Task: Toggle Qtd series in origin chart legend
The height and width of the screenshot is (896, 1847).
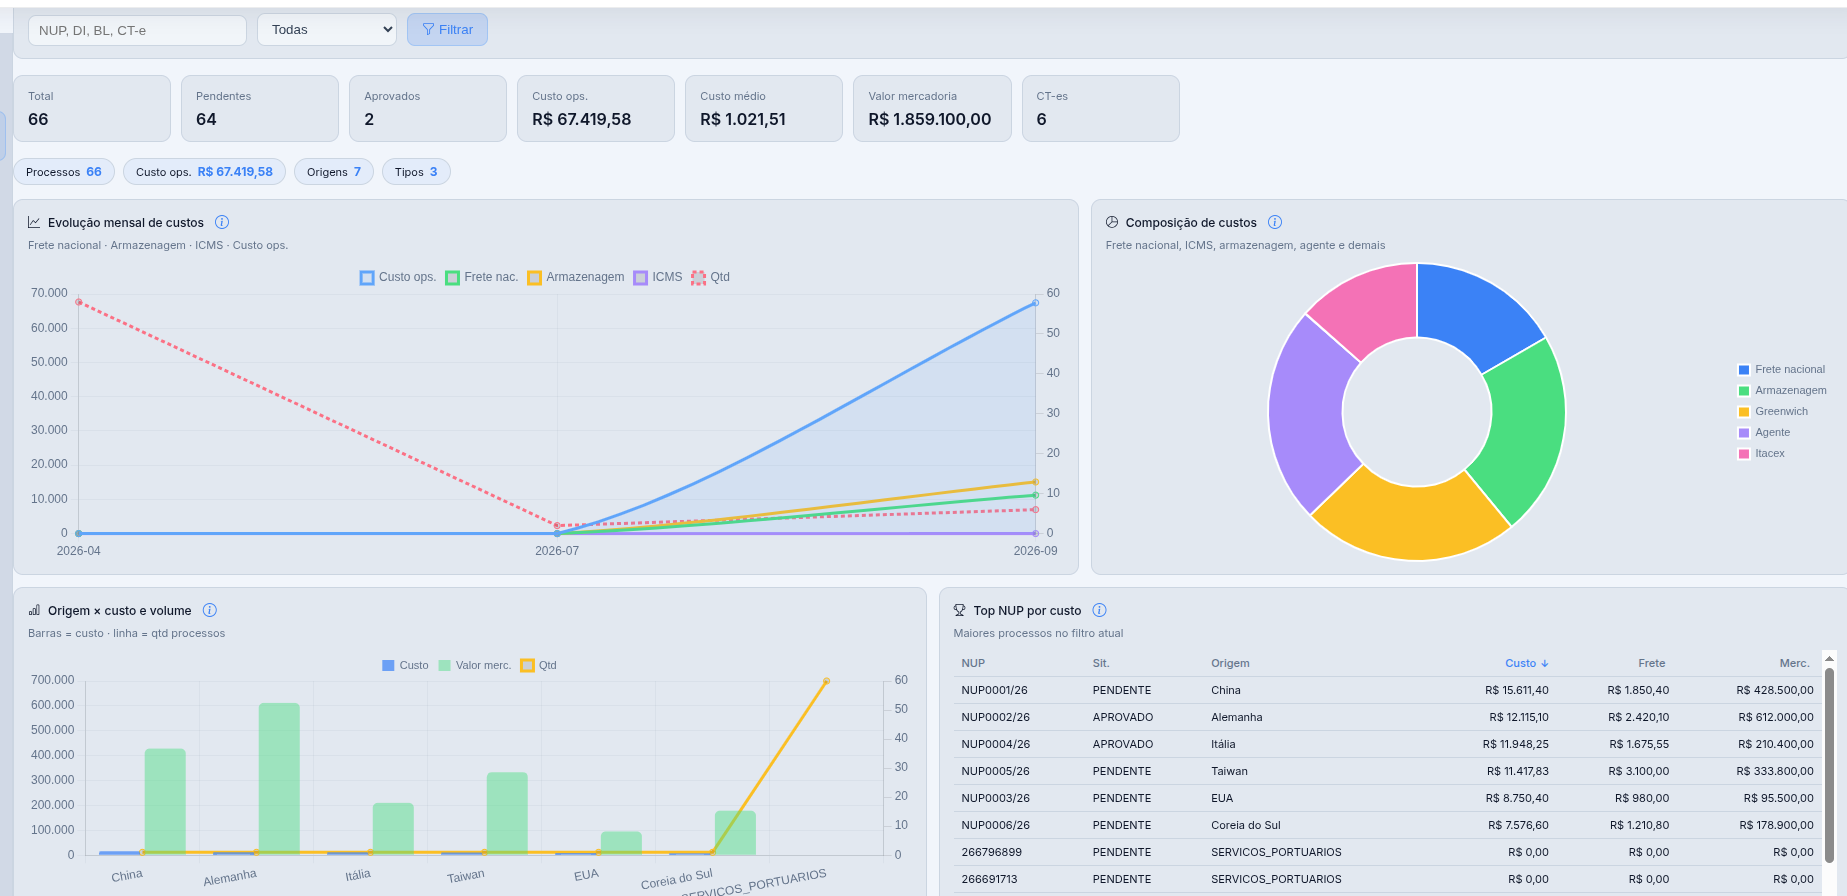Action: point(539,665)
